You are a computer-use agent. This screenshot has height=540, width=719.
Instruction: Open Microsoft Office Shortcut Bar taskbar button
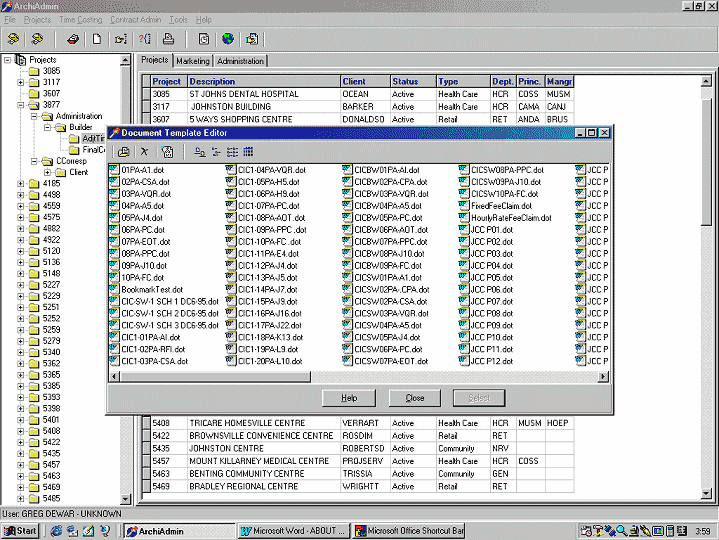[x=409, y=531]
